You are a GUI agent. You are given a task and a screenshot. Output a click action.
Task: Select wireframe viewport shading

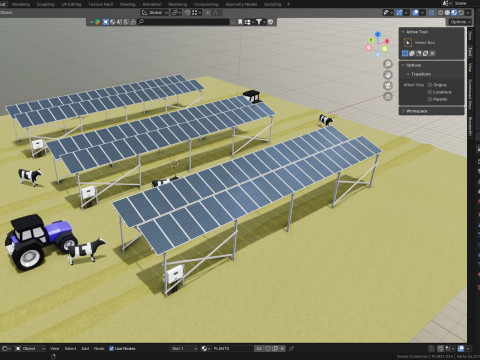[440, 13]
